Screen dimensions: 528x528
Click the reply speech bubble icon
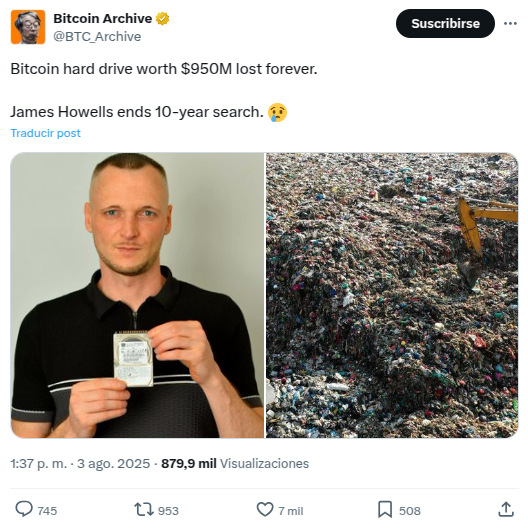pyautogui.click(x=24, y=509)
